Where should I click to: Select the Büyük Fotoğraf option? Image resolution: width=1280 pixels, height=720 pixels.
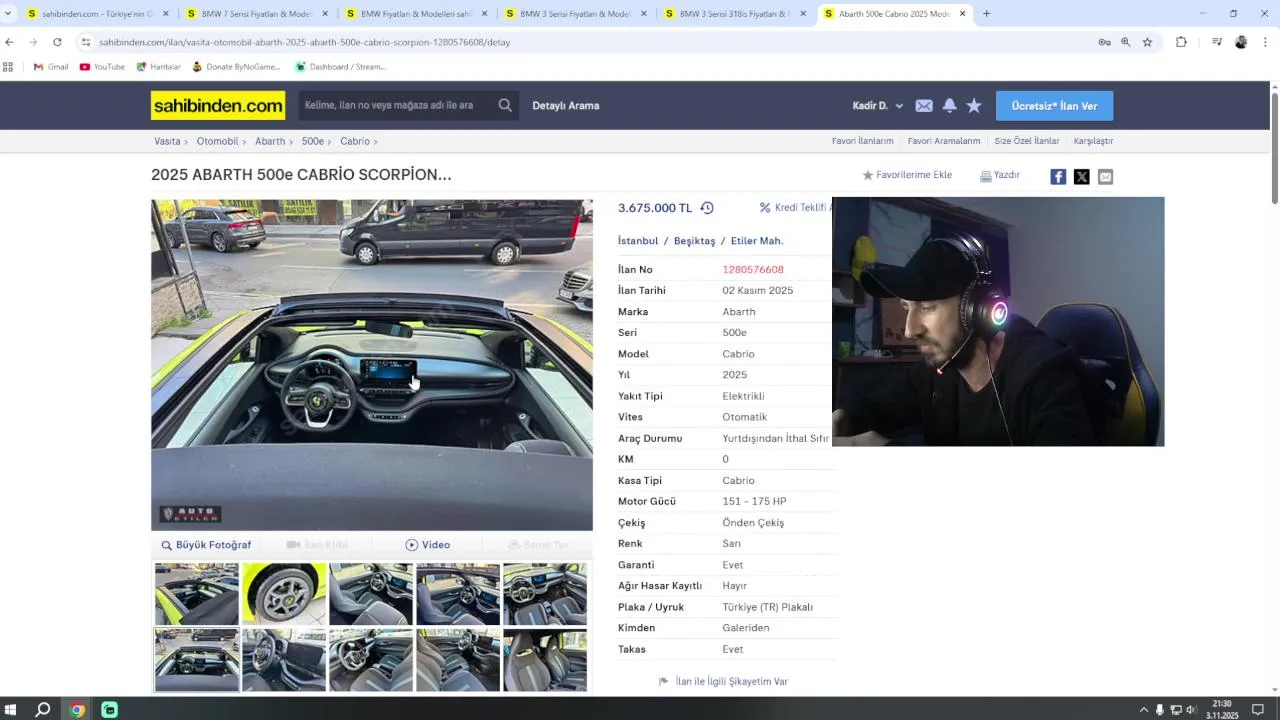coord(206,545)
